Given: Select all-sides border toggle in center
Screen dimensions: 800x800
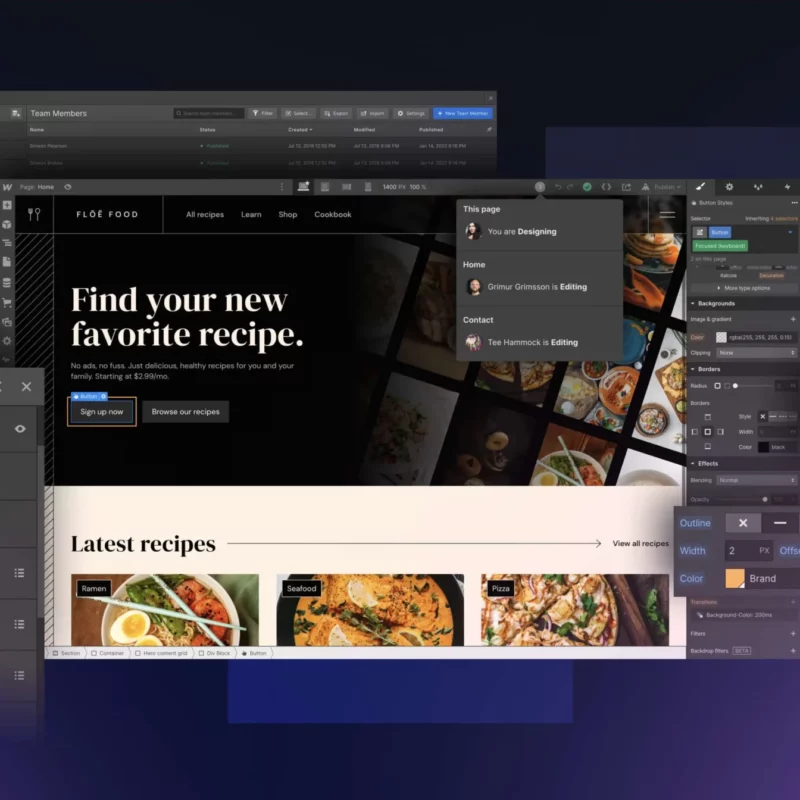Looking at the screenshot, I should click(708, 432).
